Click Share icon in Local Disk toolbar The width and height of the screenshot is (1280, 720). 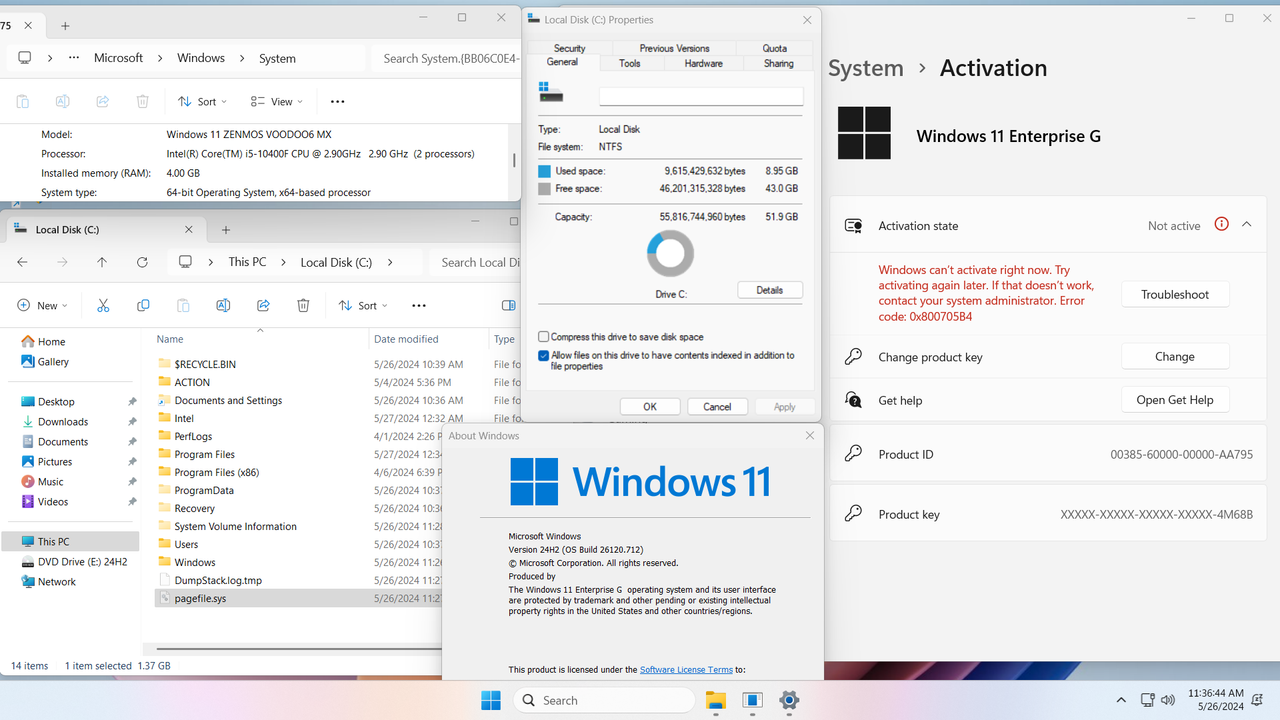point(263,305)
